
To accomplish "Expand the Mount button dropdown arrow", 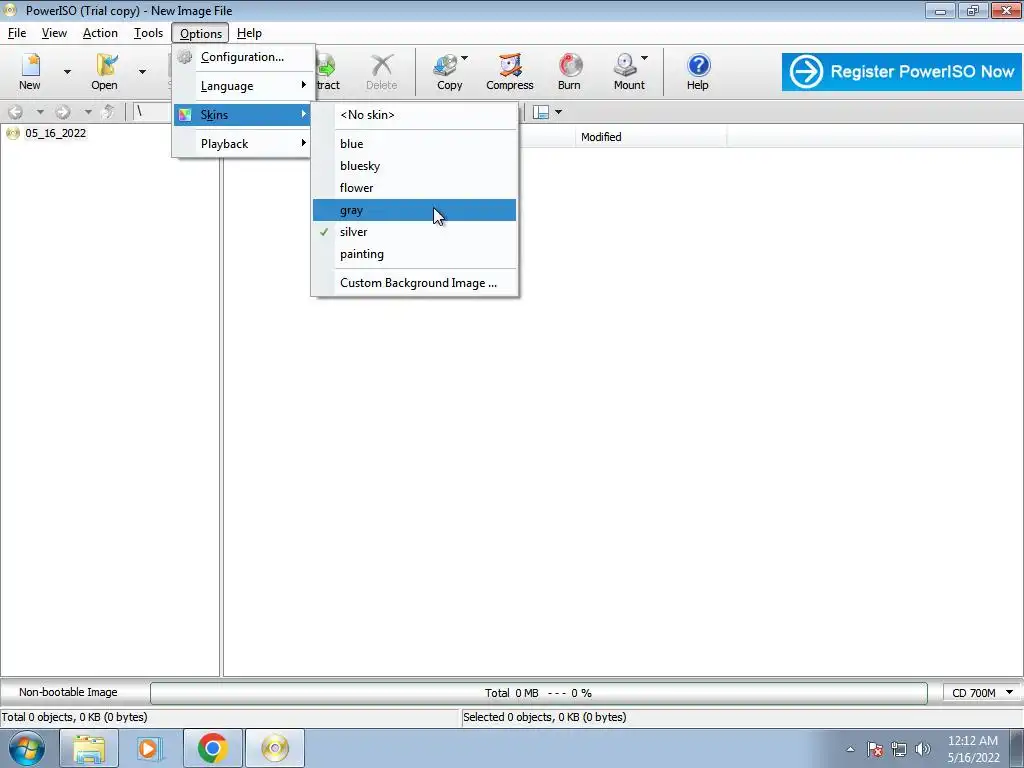I will tap(644, 58).
